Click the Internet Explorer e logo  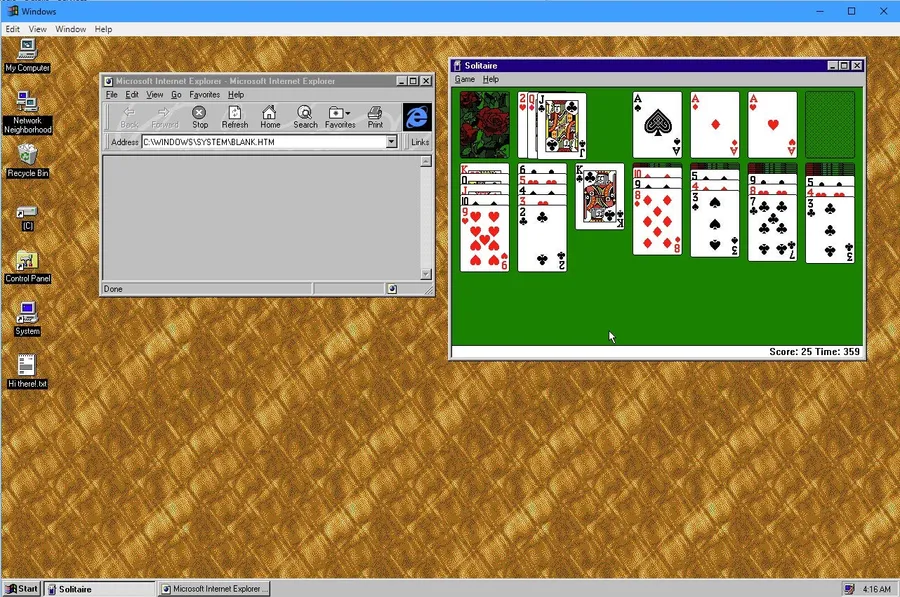[417, 117]
